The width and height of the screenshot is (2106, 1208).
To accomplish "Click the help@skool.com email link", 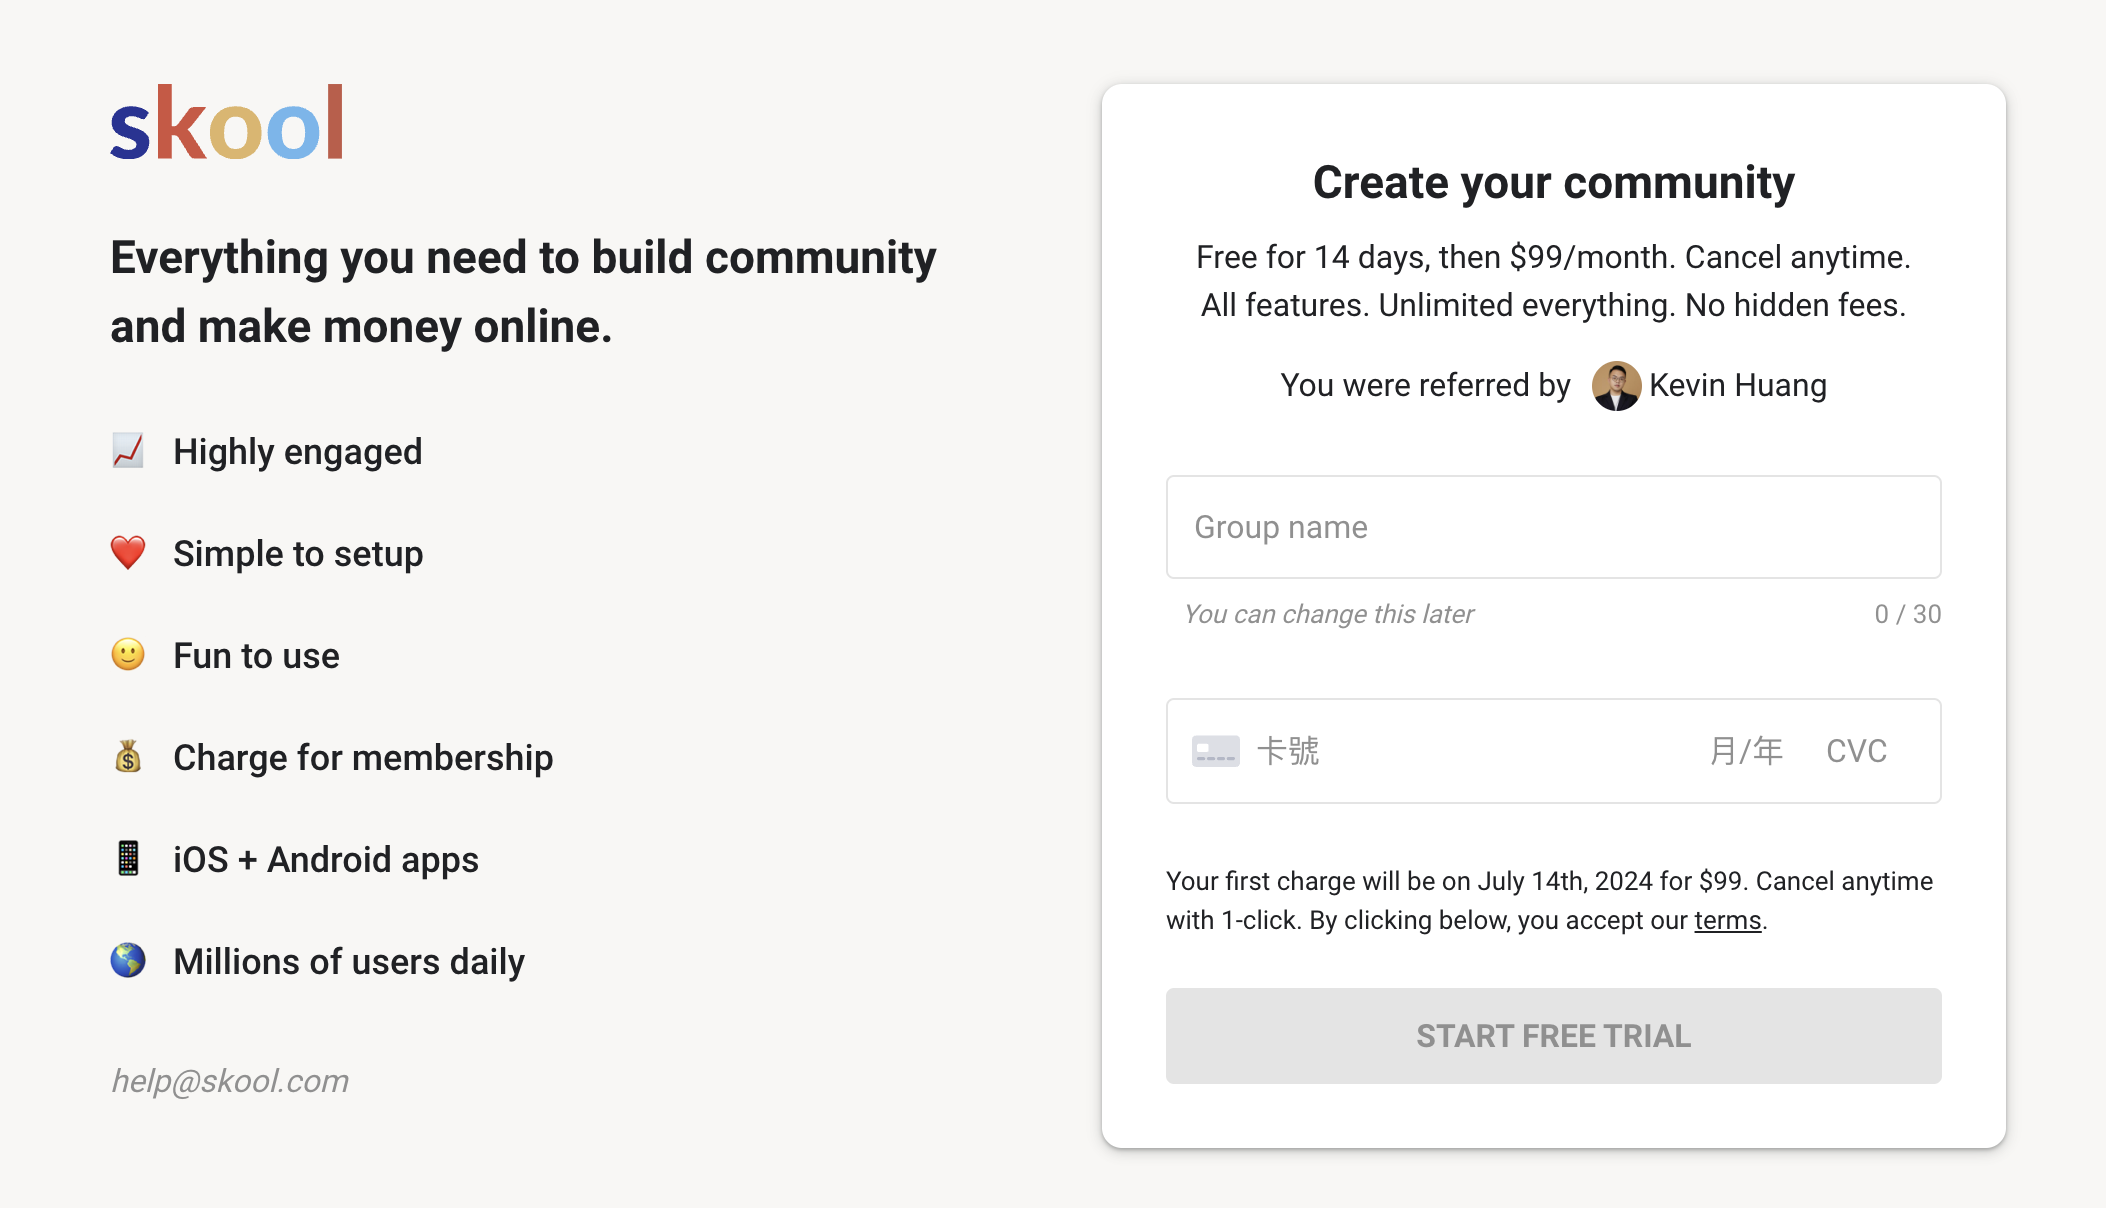I will coord(230,1081).
